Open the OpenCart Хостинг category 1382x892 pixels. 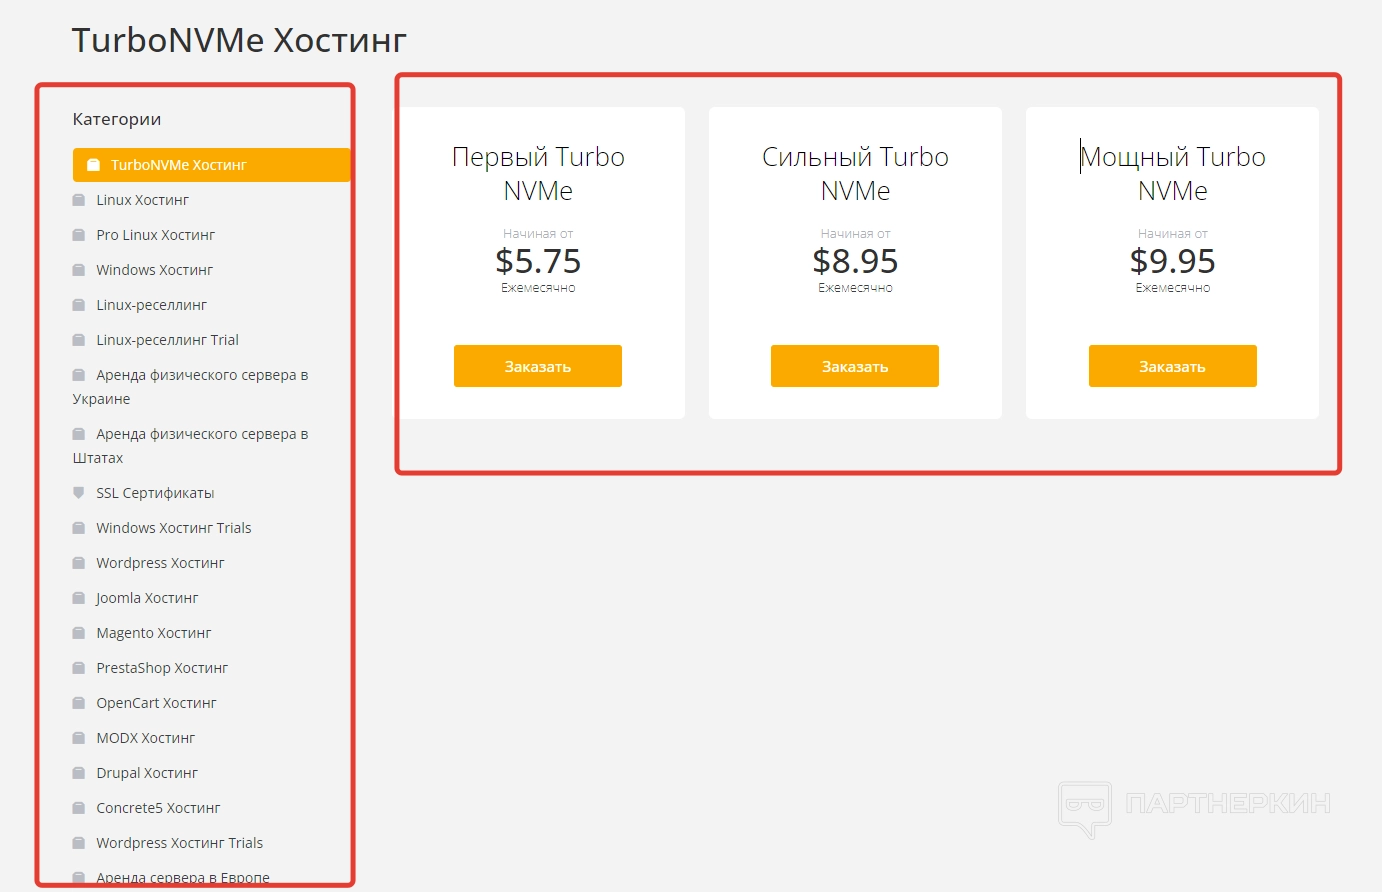(156, 703)
